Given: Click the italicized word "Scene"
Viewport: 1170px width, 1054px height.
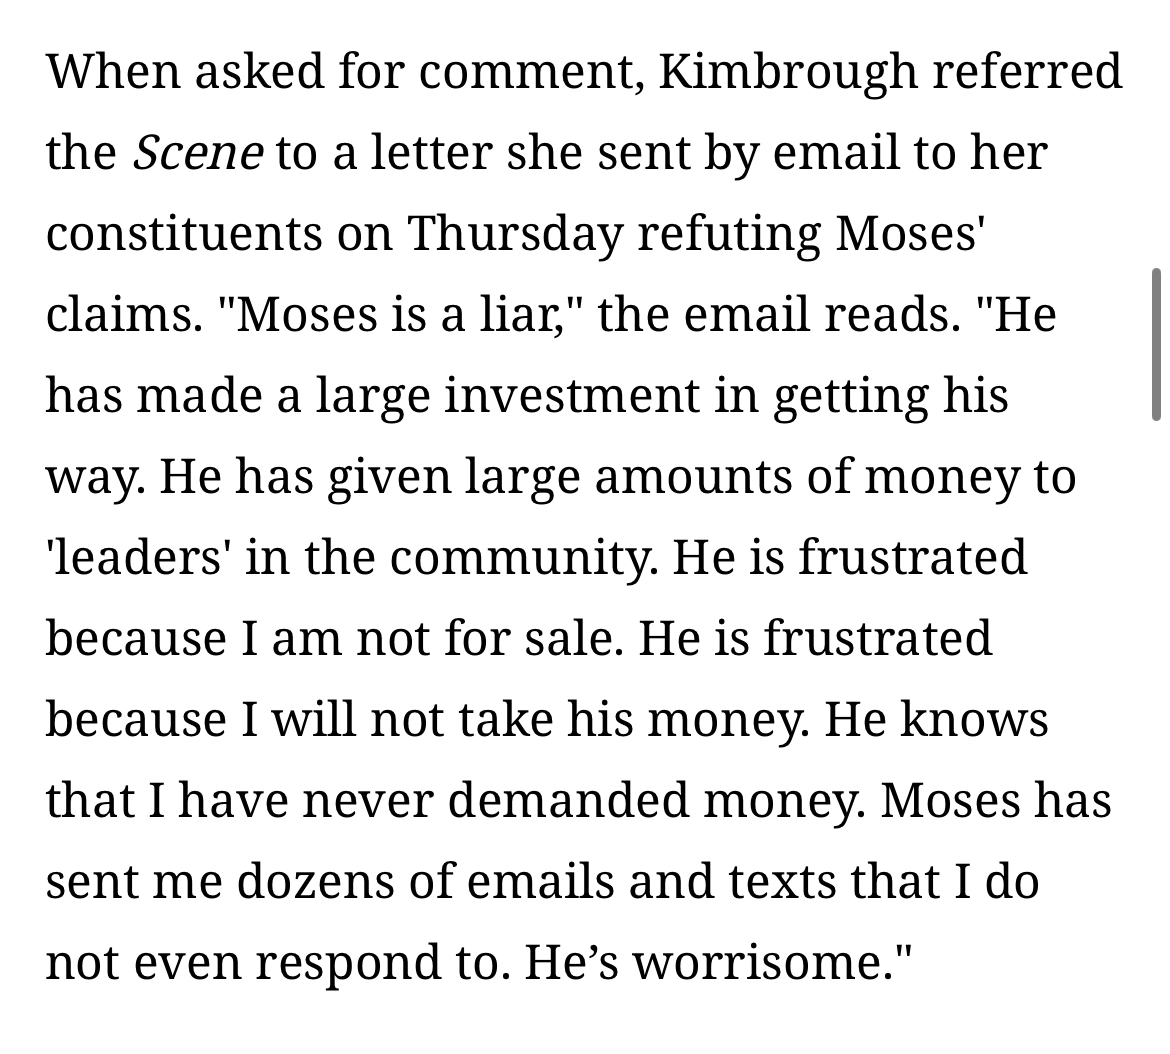Looking at the screenshot, I should coord(198,153).
